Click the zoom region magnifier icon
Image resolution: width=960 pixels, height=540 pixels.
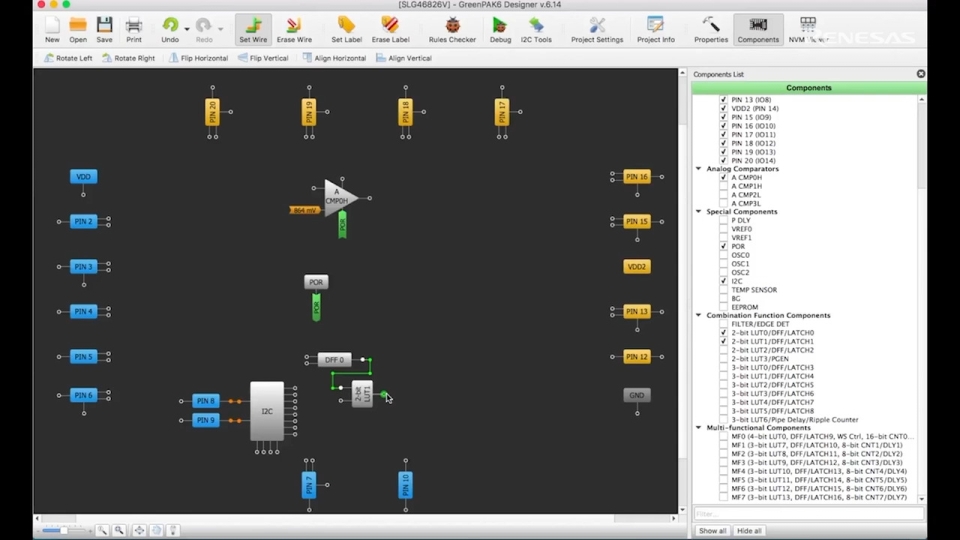(x=119, y=530)
